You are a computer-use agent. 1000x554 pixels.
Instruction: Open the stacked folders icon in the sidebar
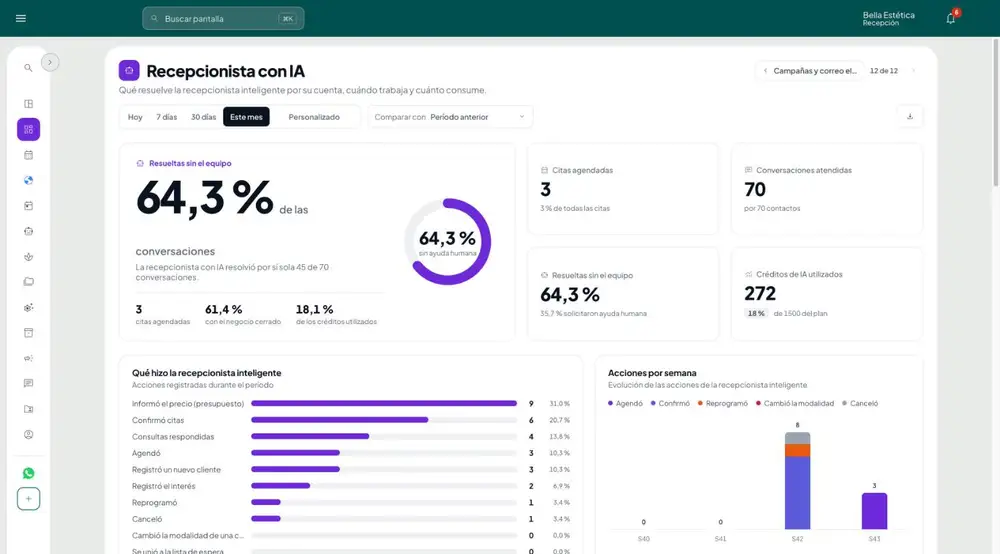pos(28,282)
